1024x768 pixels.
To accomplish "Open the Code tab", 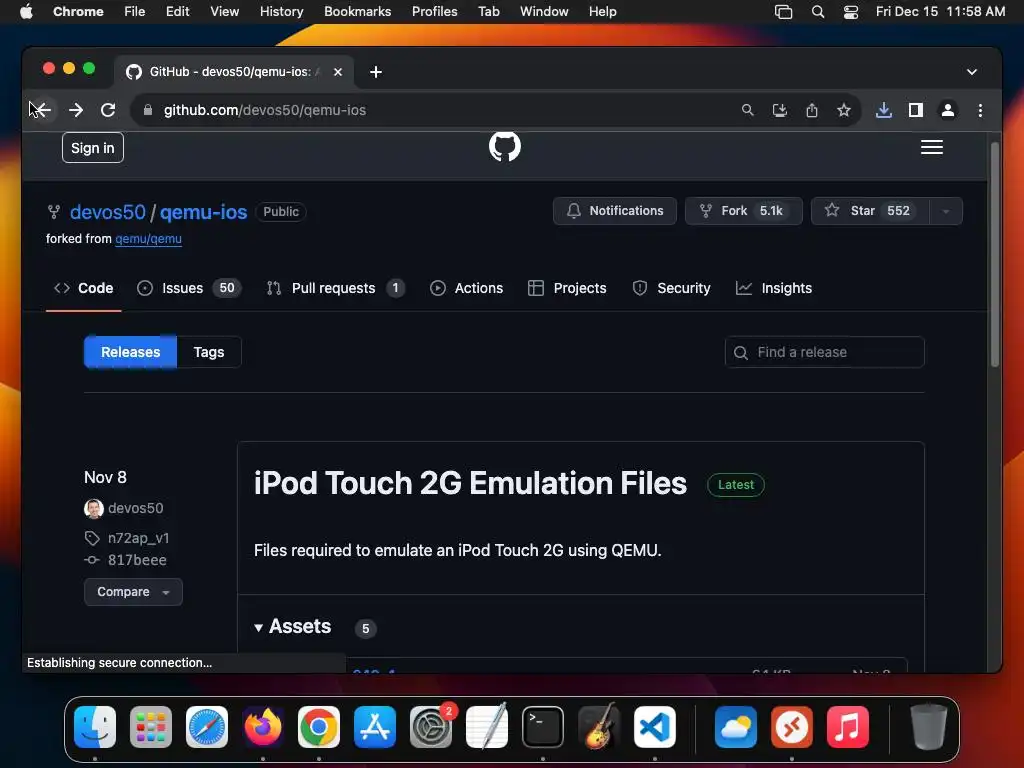I will pos(84,288).
